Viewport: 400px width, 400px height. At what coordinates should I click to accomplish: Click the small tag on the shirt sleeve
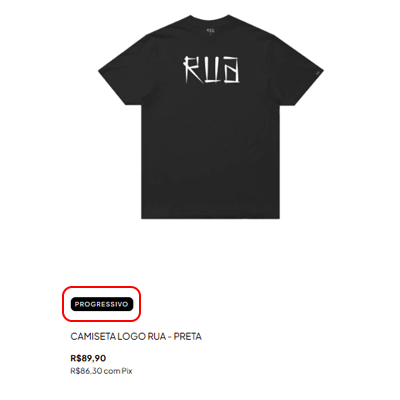[317, 71]
